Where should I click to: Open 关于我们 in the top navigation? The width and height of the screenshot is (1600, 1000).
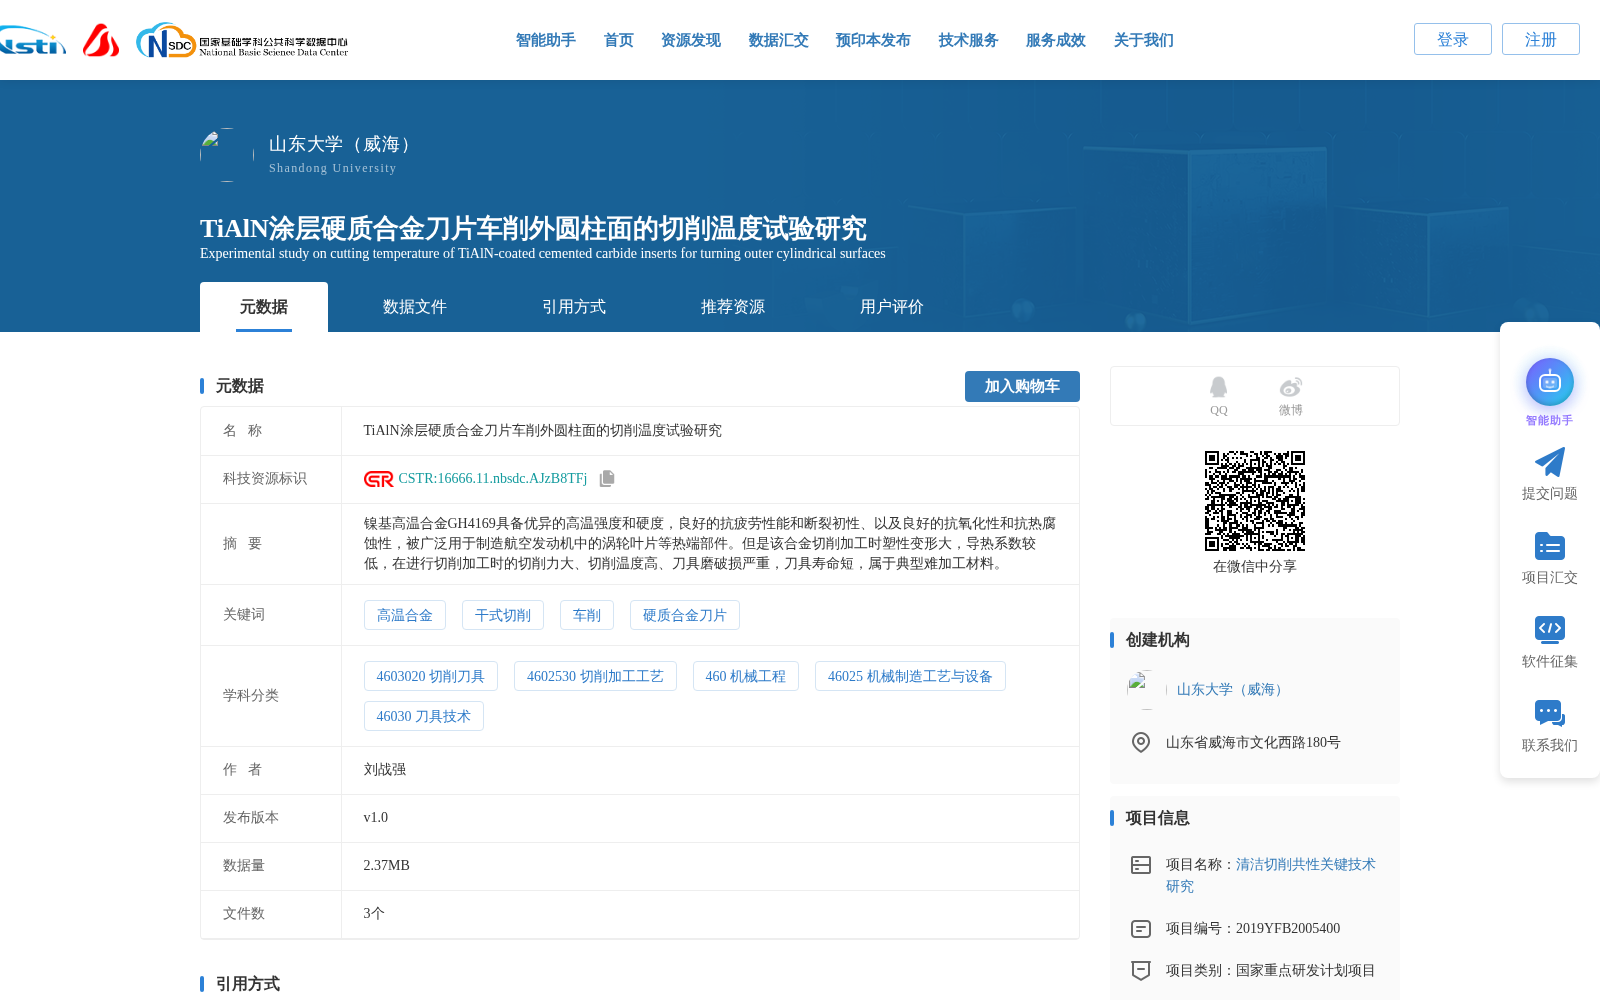click(x=1143, y=40)
